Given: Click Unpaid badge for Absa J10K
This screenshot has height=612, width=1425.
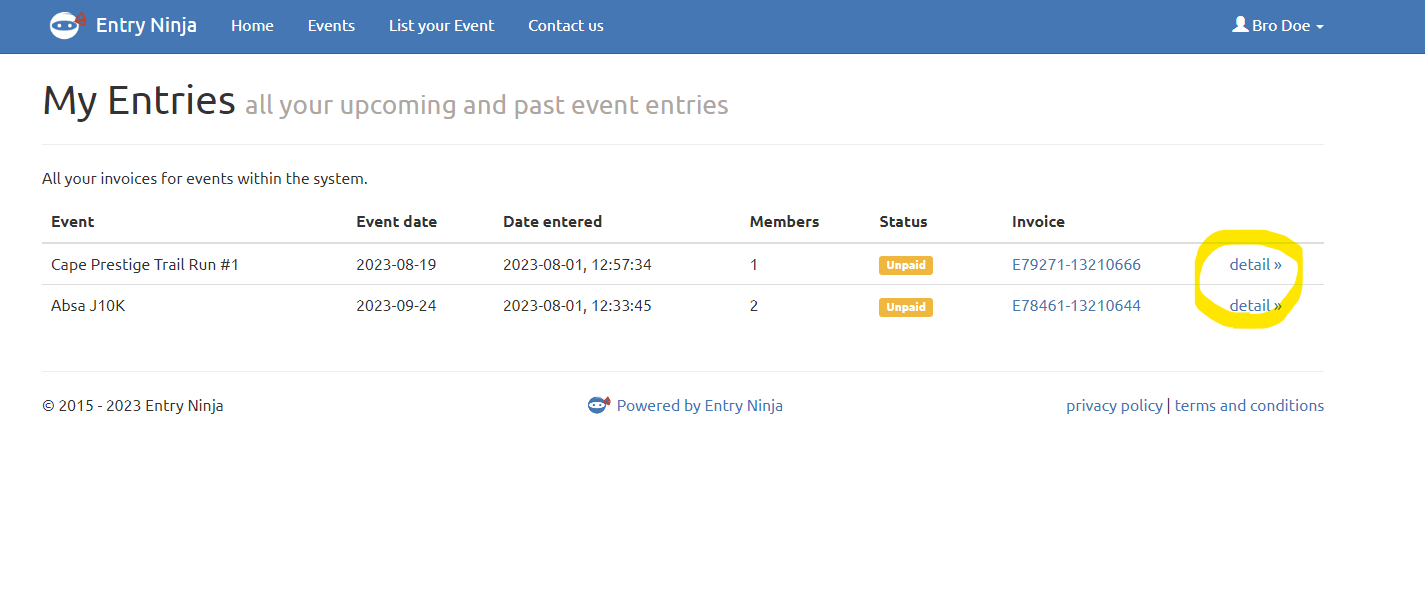Looking at the screenshot, I should pyautogui.click(x=905, y=307).
